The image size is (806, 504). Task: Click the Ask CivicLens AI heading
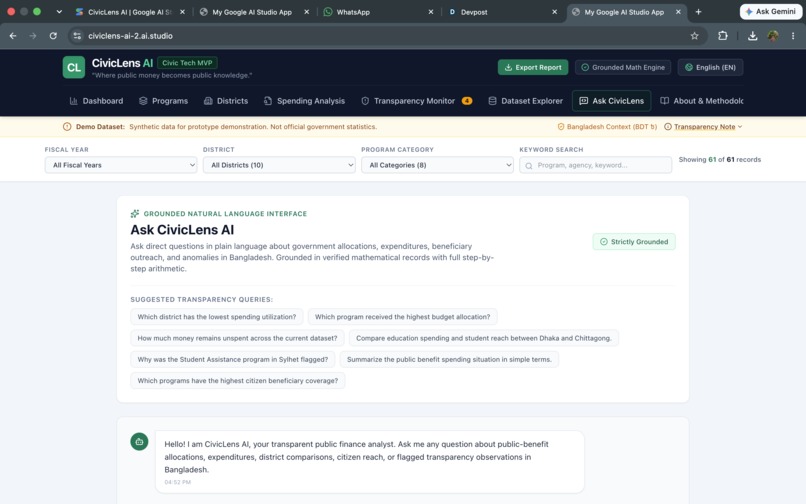pos(182,230)
